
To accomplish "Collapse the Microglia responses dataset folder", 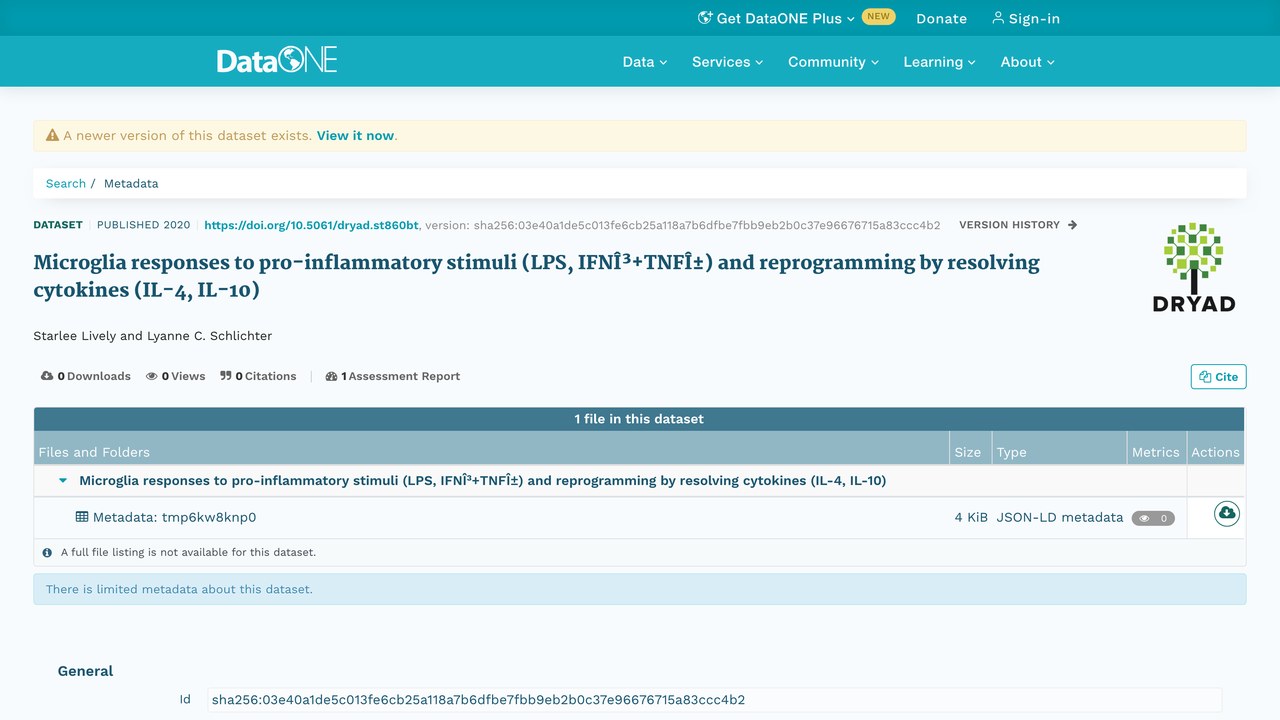I will point(63,481).
